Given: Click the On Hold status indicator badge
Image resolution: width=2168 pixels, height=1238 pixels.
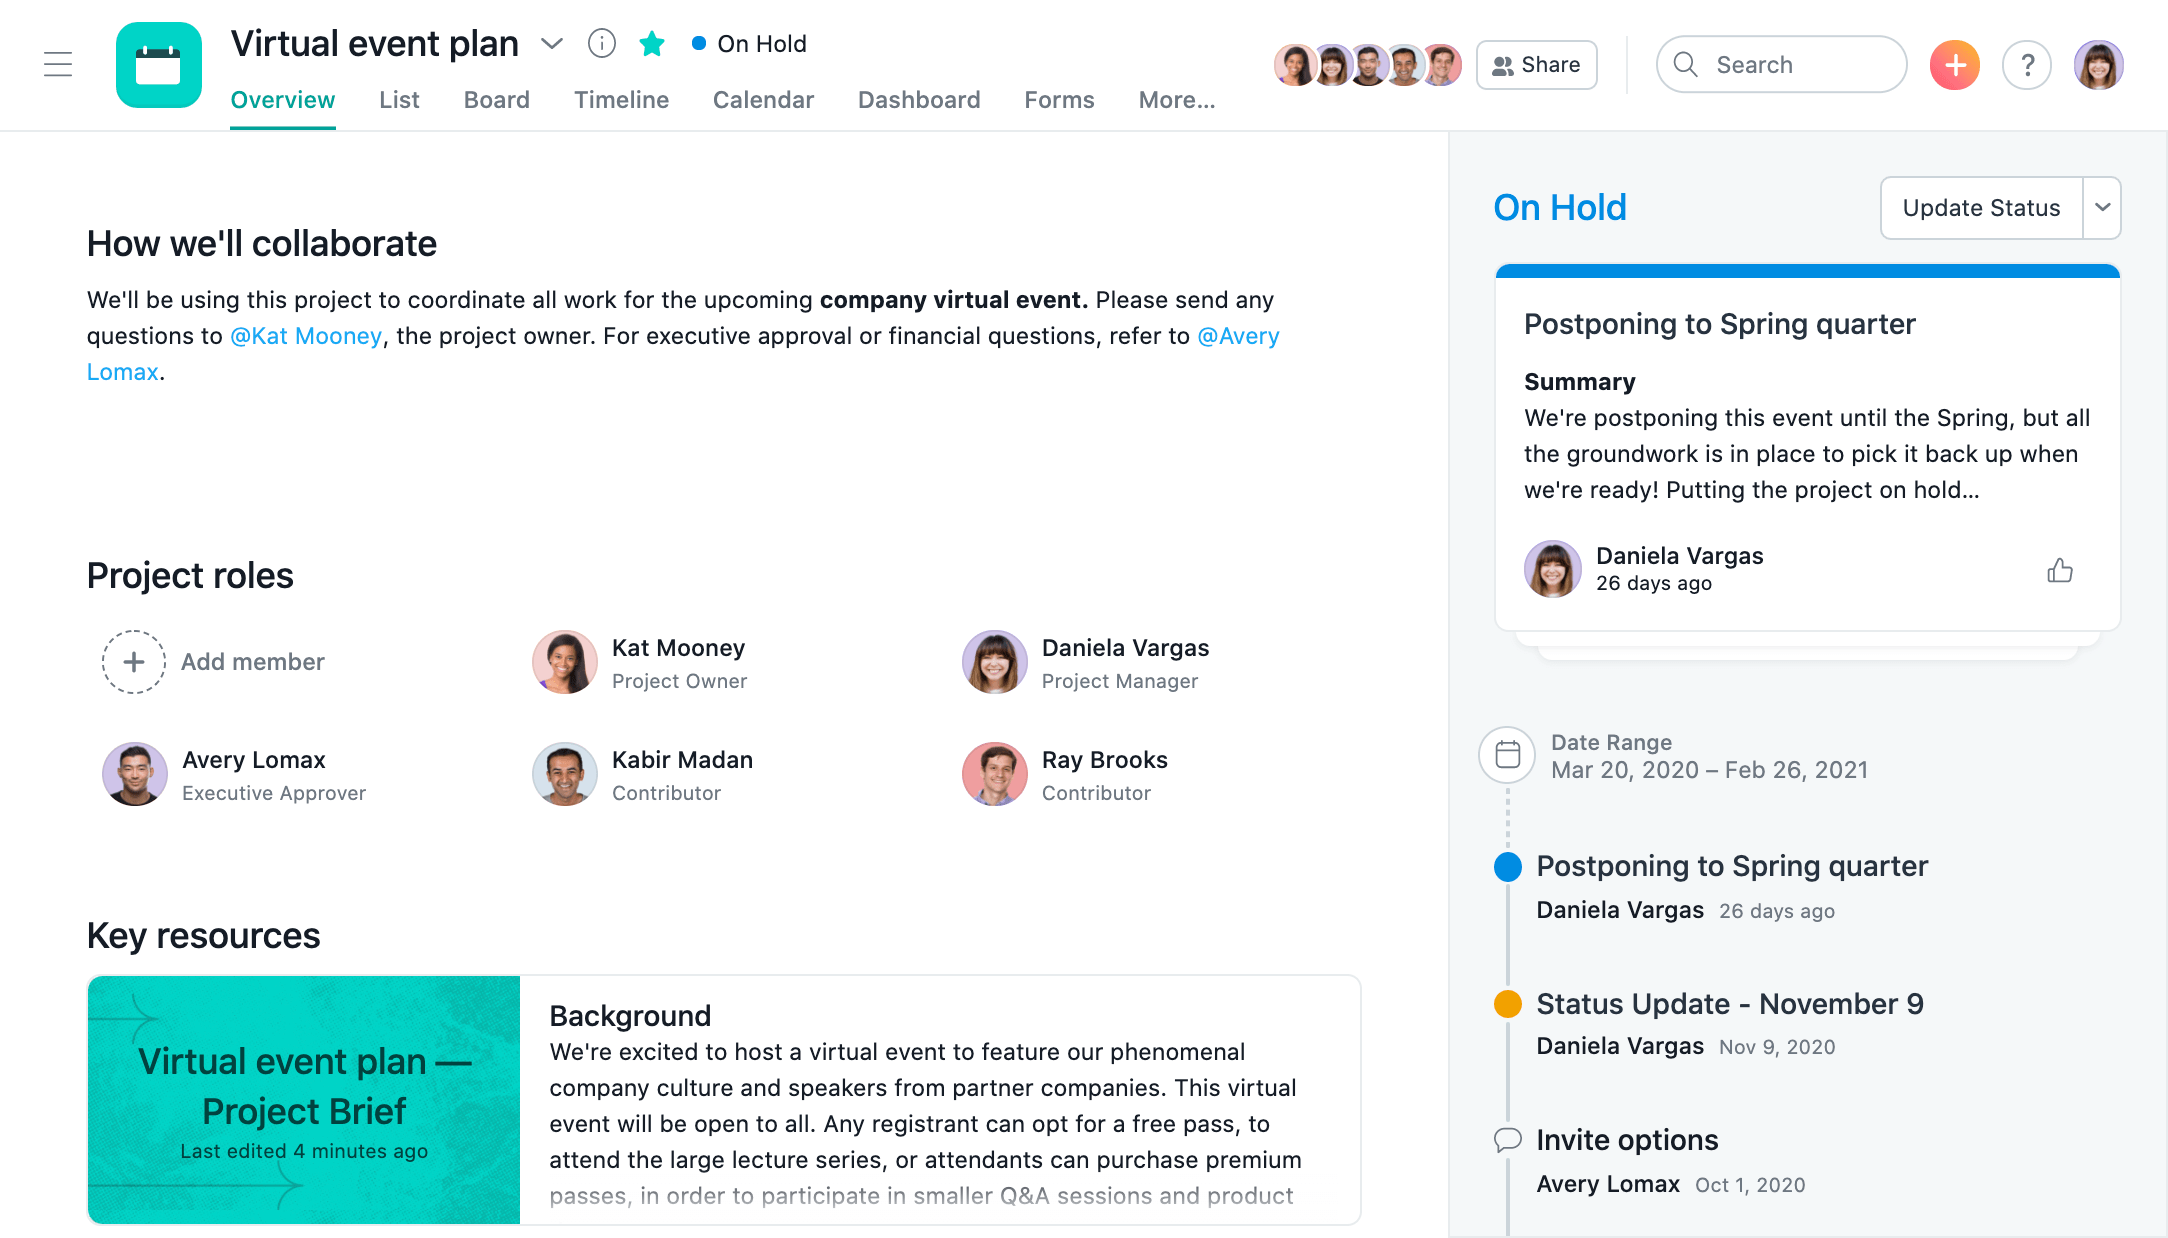Looking at the screenshot, I should [x=747, y=43].
